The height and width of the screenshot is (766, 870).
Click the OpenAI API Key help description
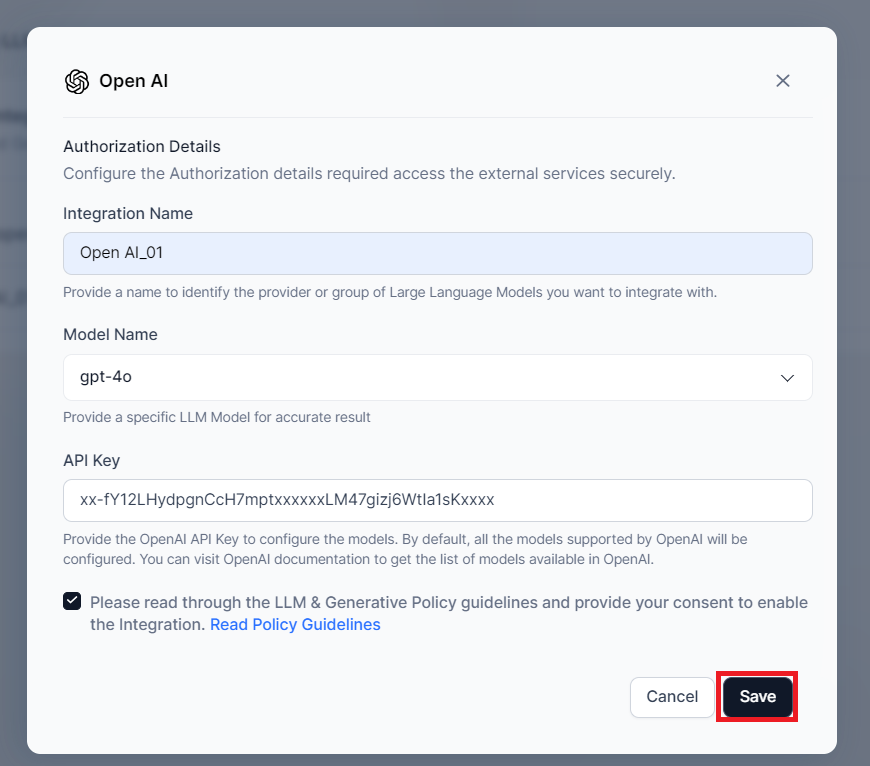tap(405, 549)
